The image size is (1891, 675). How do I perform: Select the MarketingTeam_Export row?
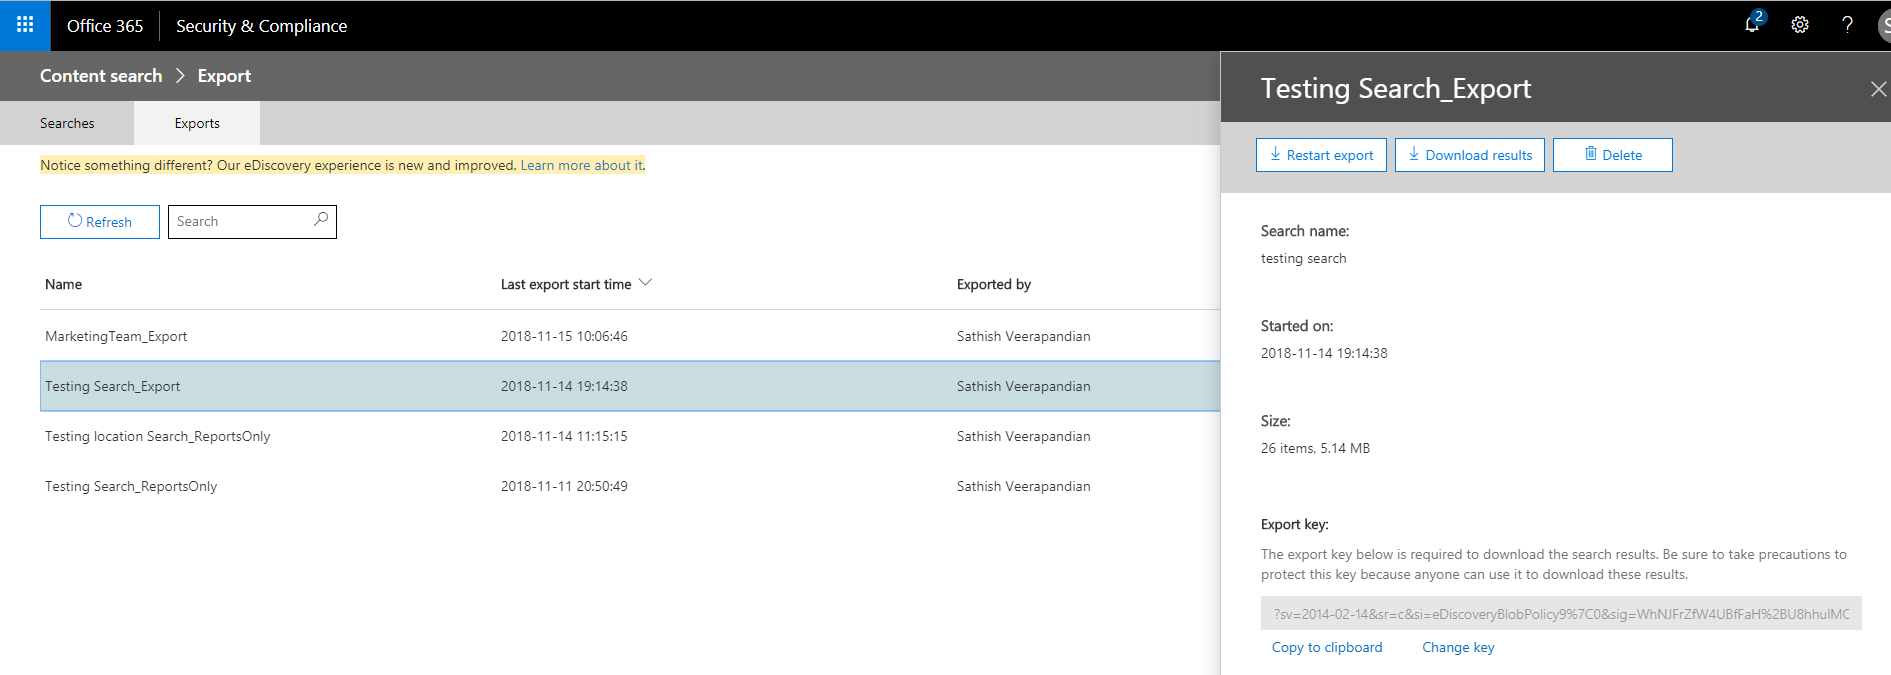(x=116, y=336)
